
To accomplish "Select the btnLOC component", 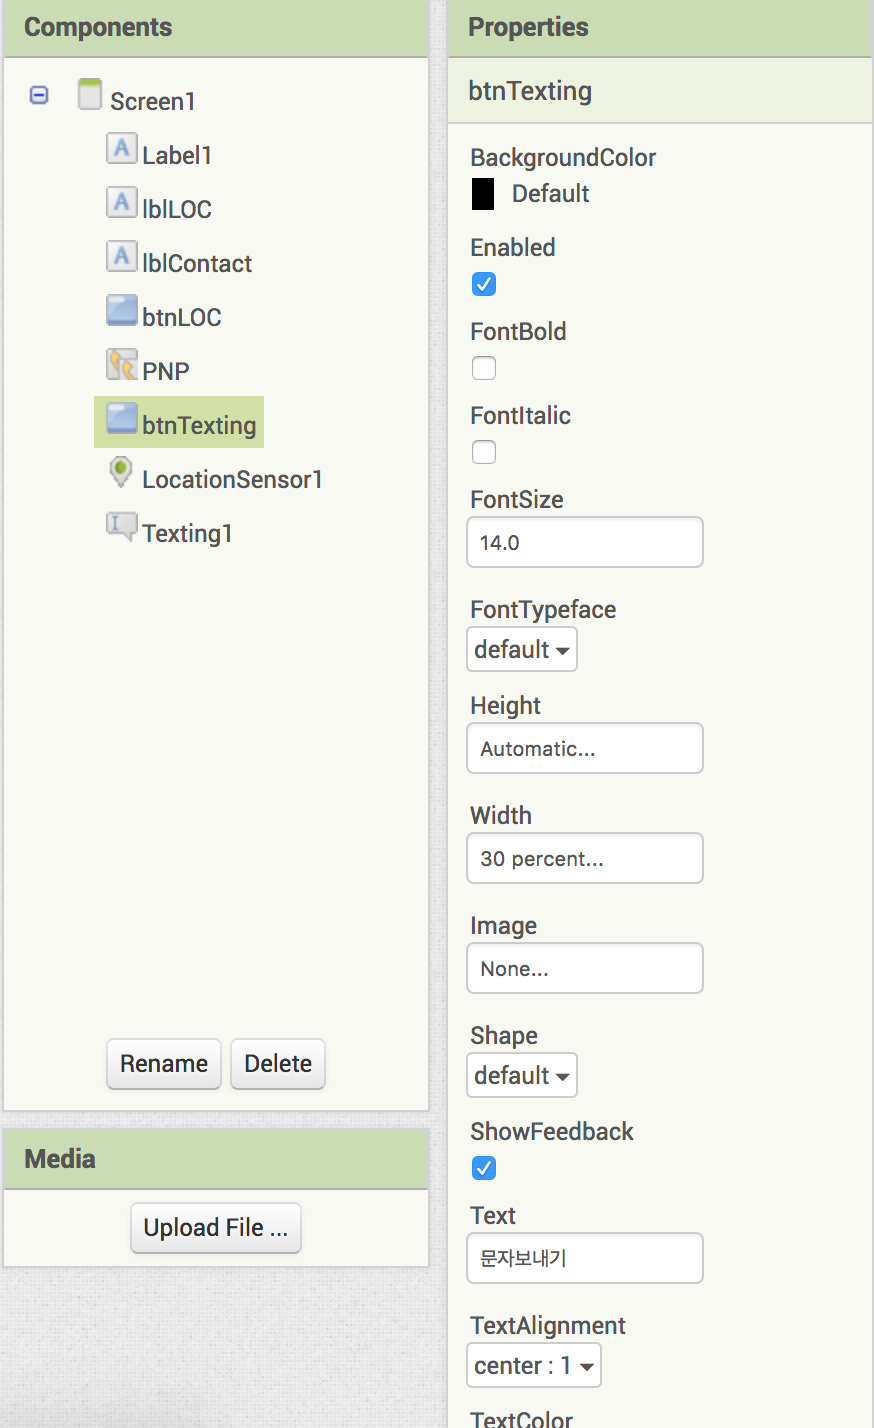I will (182, 317).
